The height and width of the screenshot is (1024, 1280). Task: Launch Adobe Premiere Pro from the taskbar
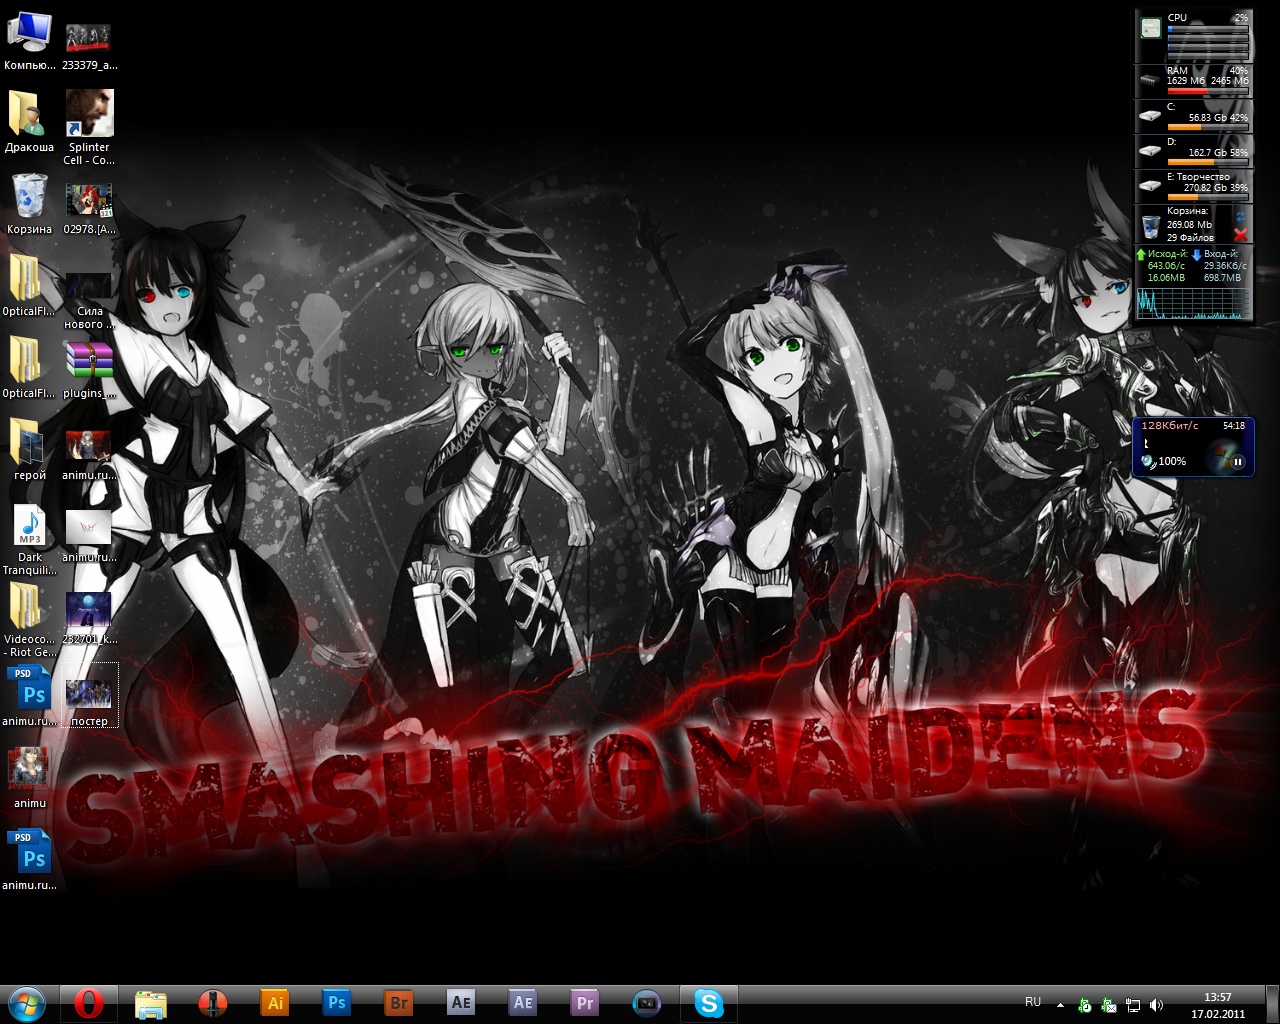584,1003
